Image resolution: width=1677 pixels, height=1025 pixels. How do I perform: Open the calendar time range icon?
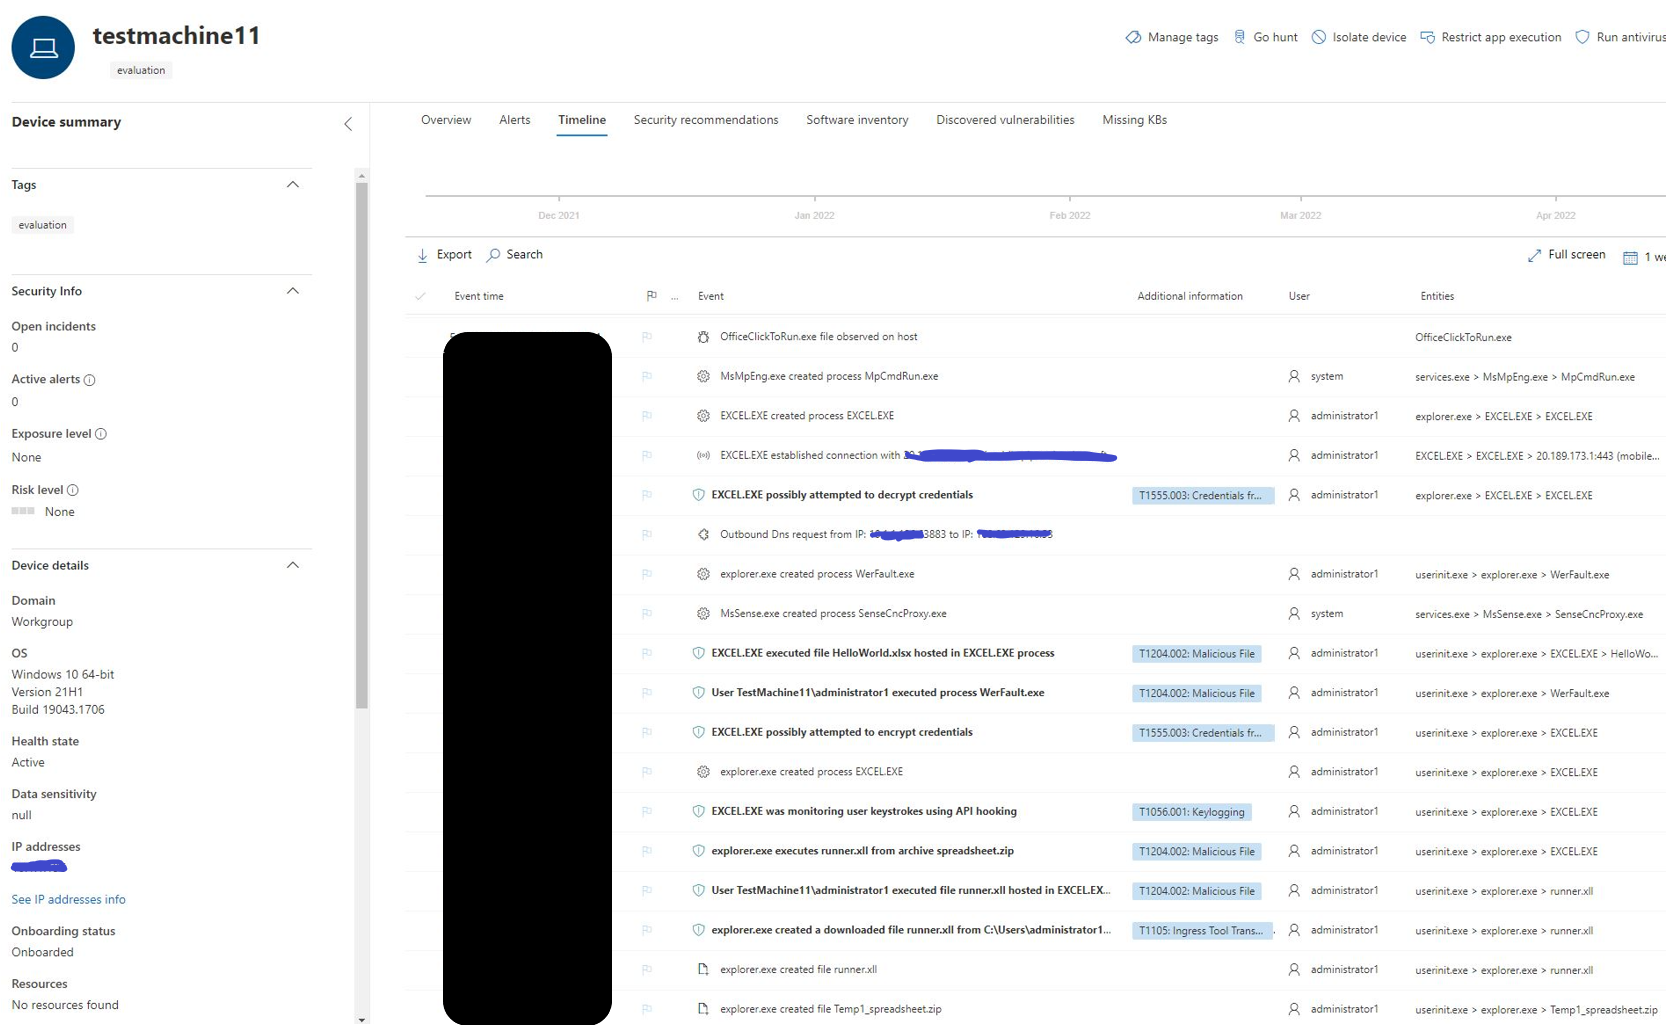click(1630, 257)
